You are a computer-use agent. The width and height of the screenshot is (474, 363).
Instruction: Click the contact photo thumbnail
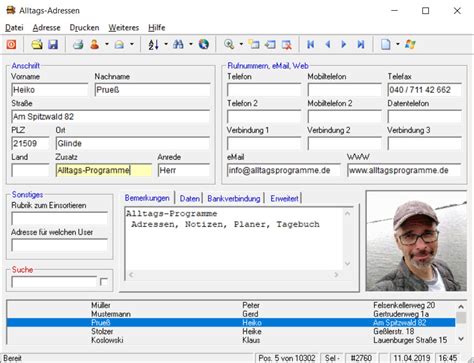[x=416, y=241]
